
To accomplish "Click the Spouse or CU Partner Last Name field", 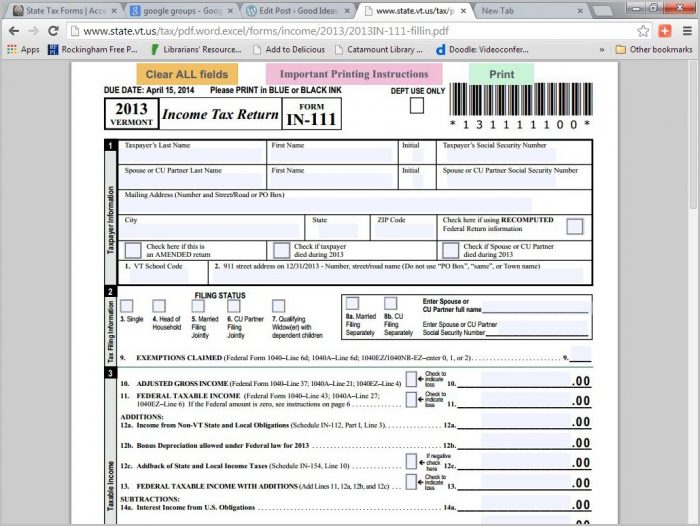I will pos(191,180).
